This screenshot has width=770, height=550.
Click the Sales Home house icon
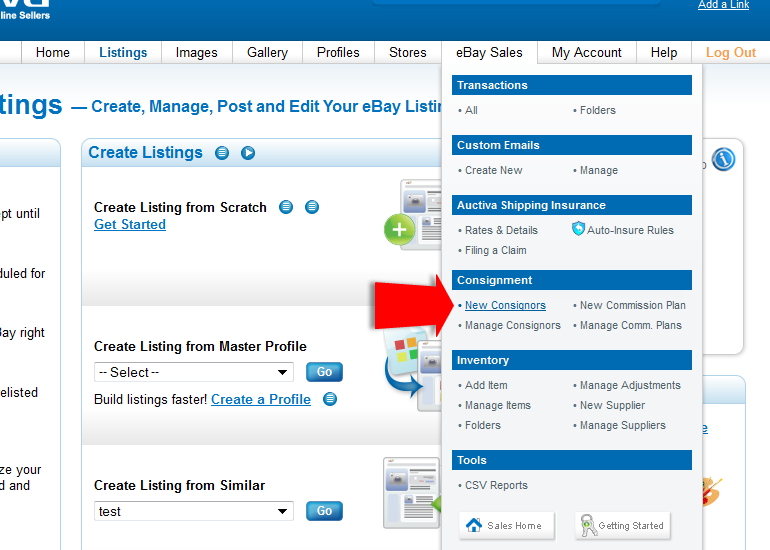(x=474, y=525)
